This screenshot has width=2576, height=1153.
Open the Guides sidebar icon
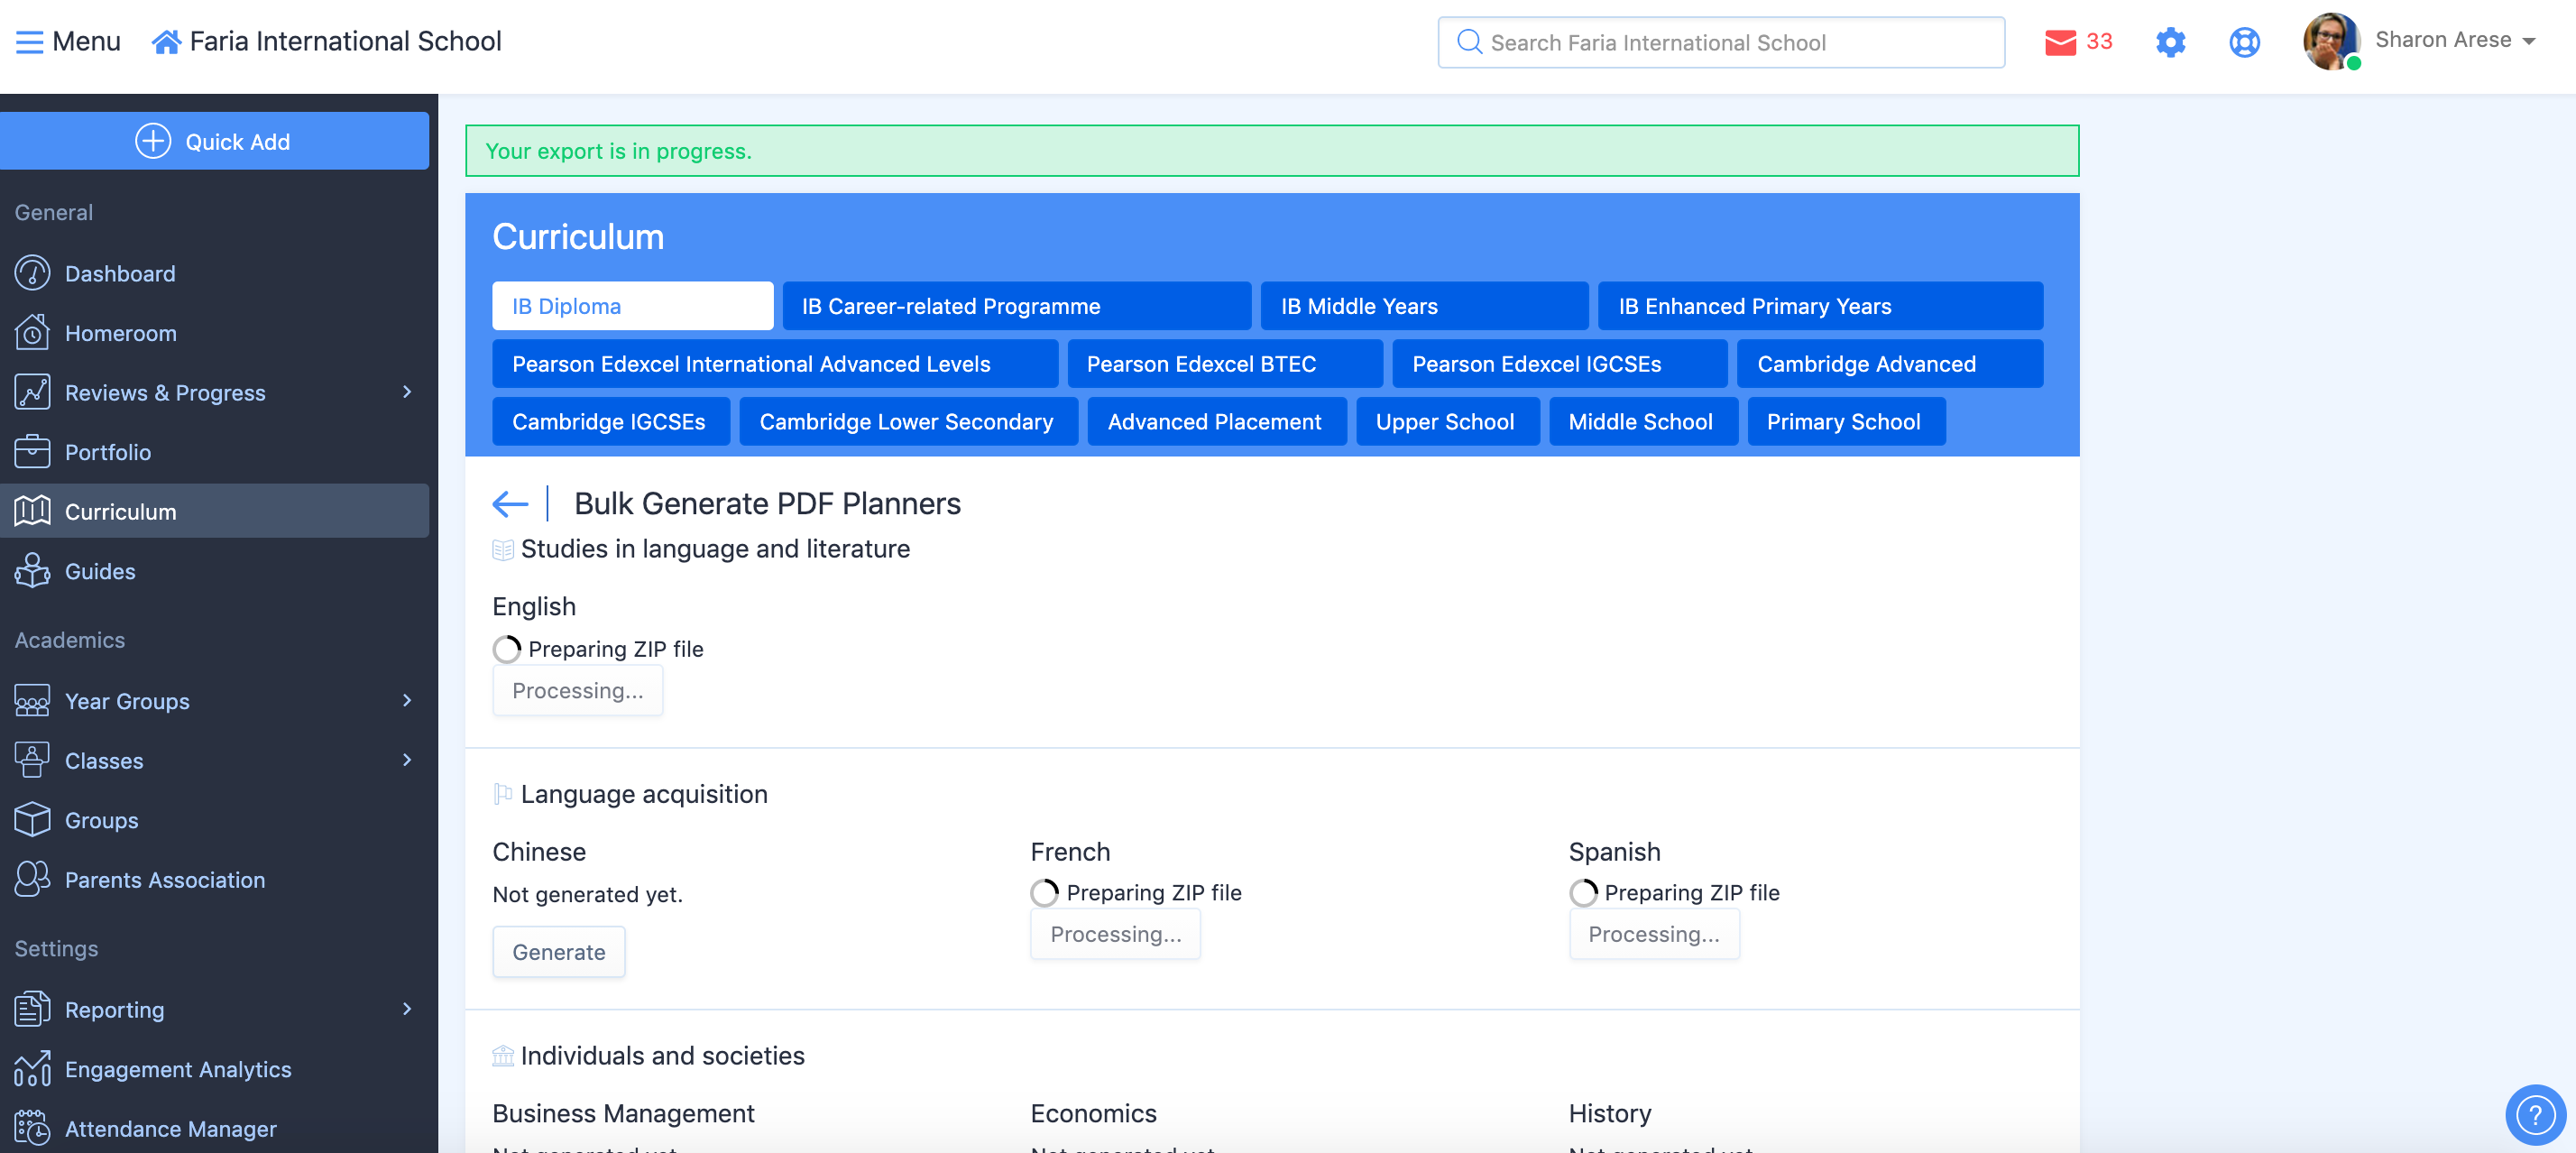coord(32,571)
